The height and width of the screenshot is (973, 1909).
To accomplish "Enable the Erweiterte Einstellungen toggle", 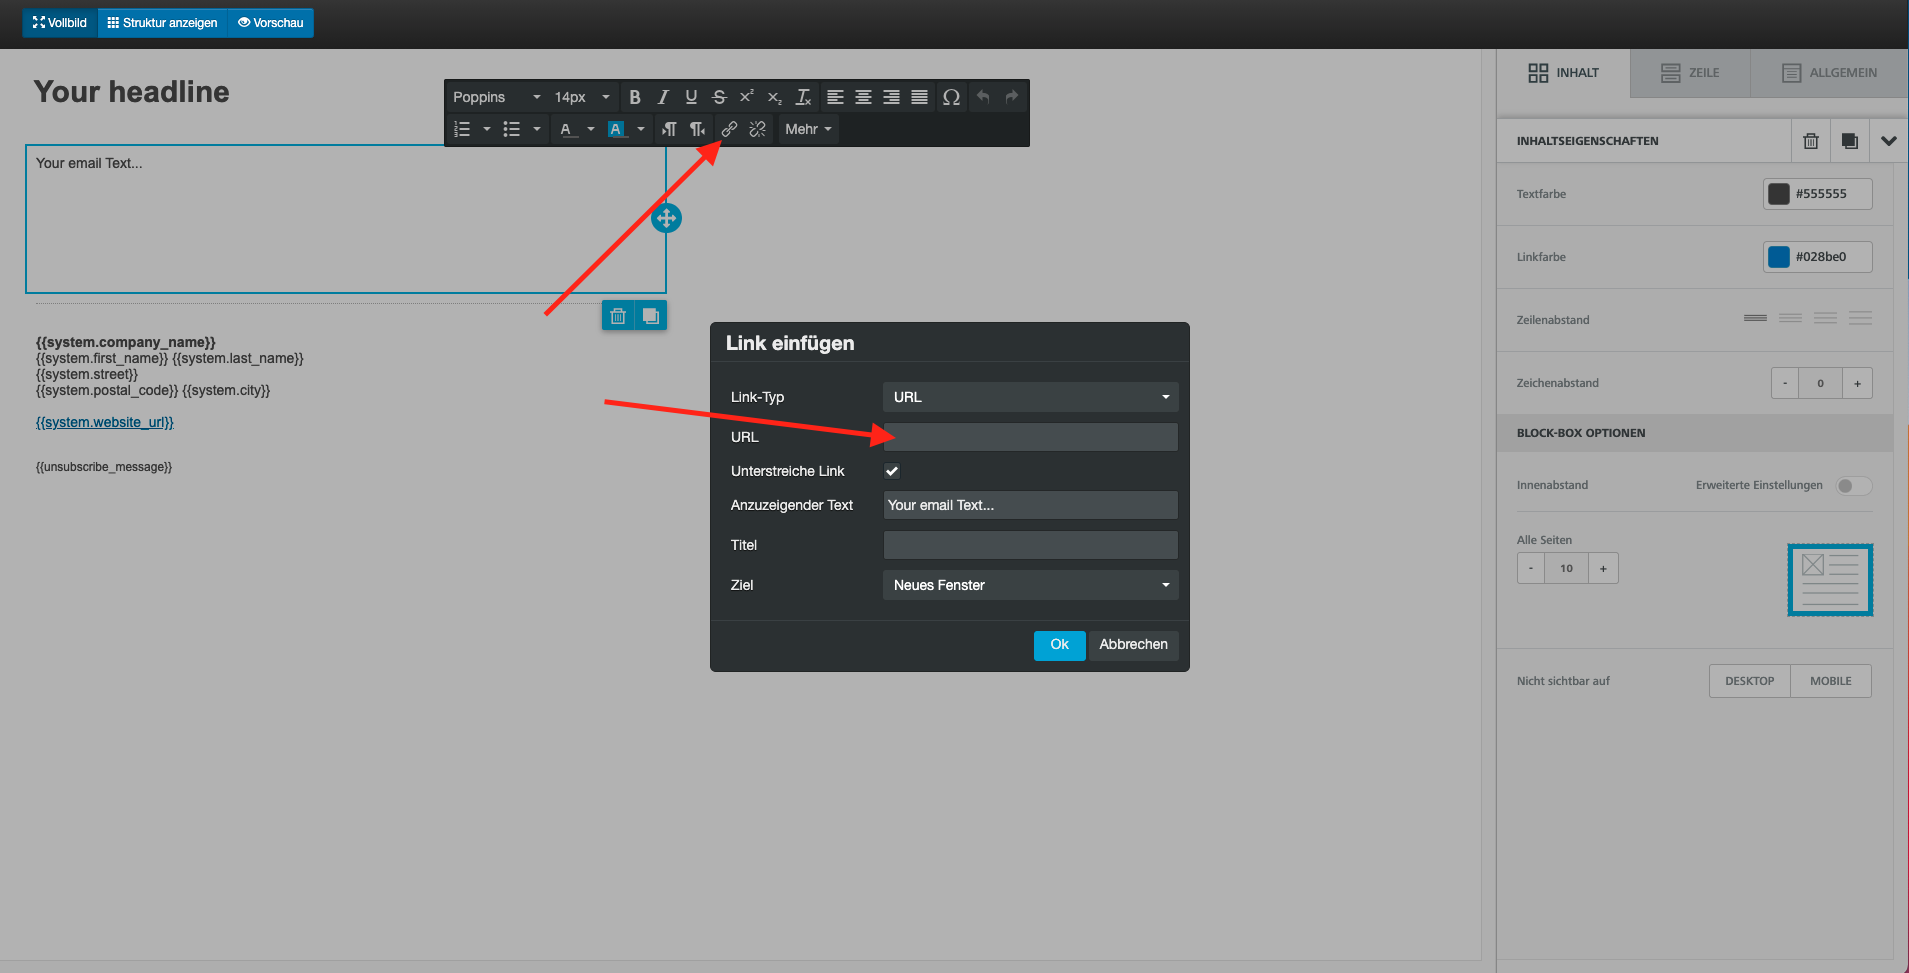I will pos(1853,486).
